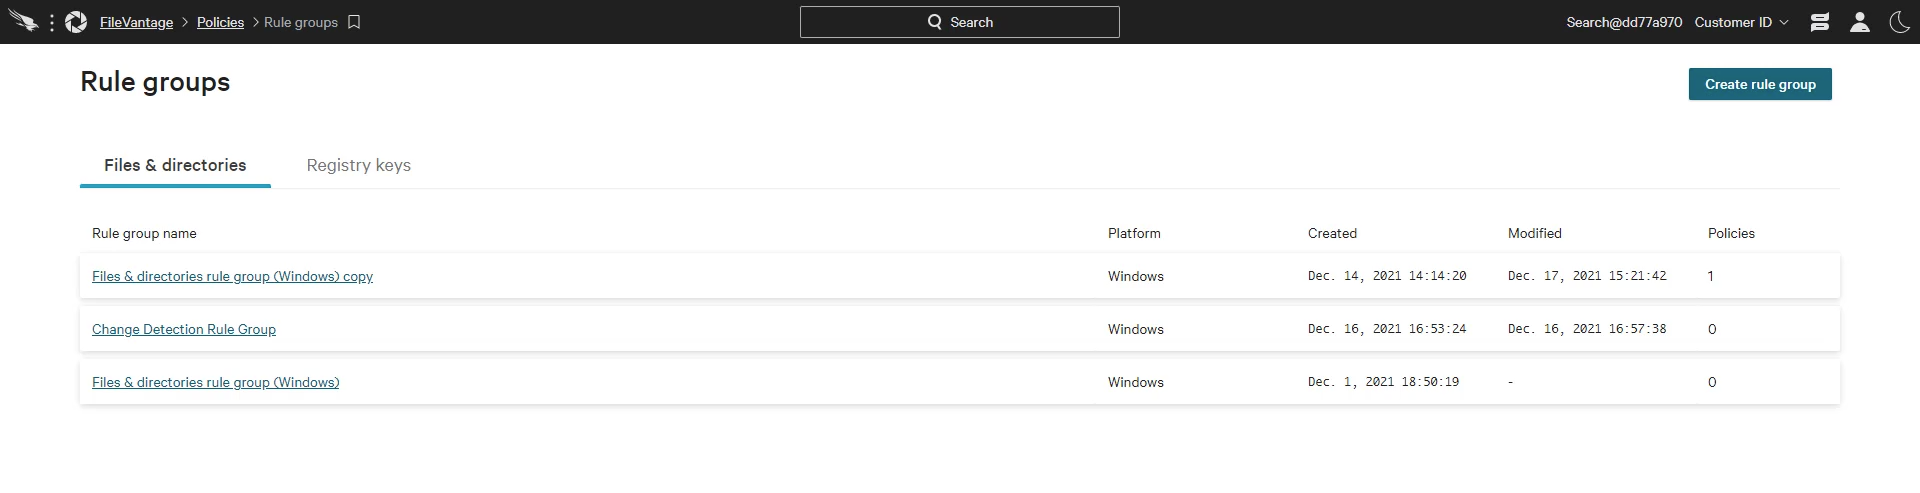Click the CrowdStrike falcon logo icon
This screenshot has height=493, width=1920.
click(x=22, y=22)
